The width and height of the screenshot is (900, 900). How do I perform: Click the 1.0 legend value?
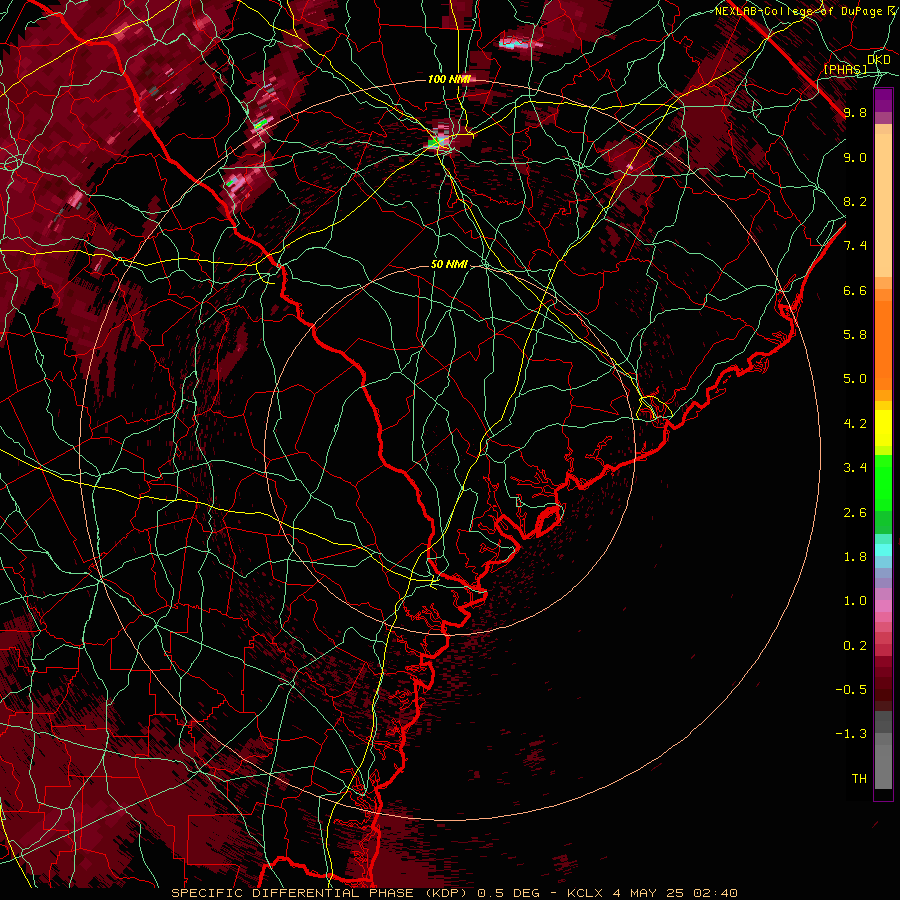tap(855, 602)
